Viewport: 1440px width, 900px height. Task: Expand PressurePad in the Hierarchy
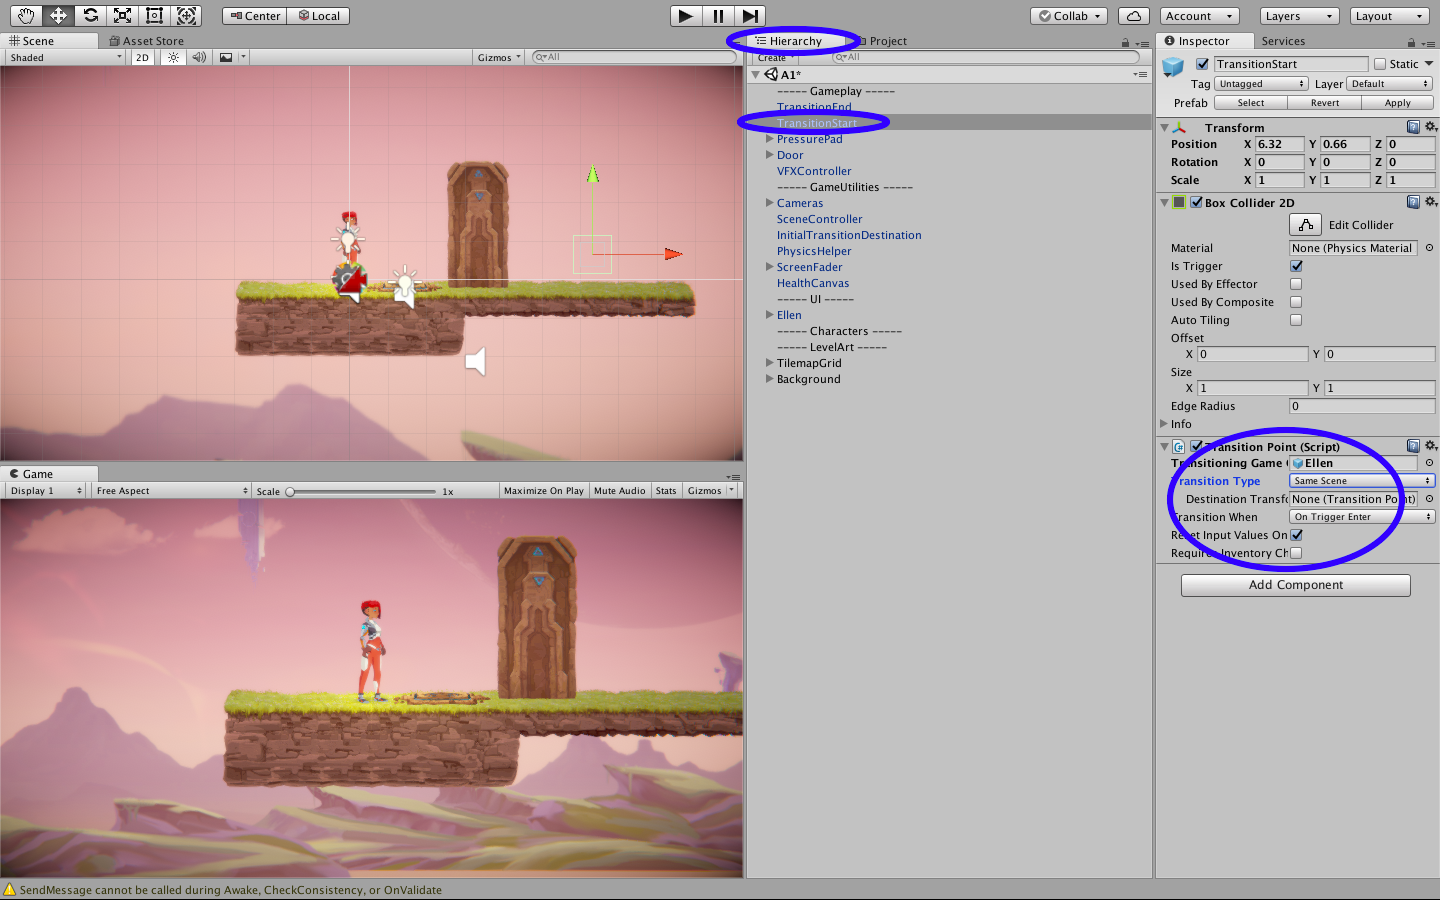point(768,139)
